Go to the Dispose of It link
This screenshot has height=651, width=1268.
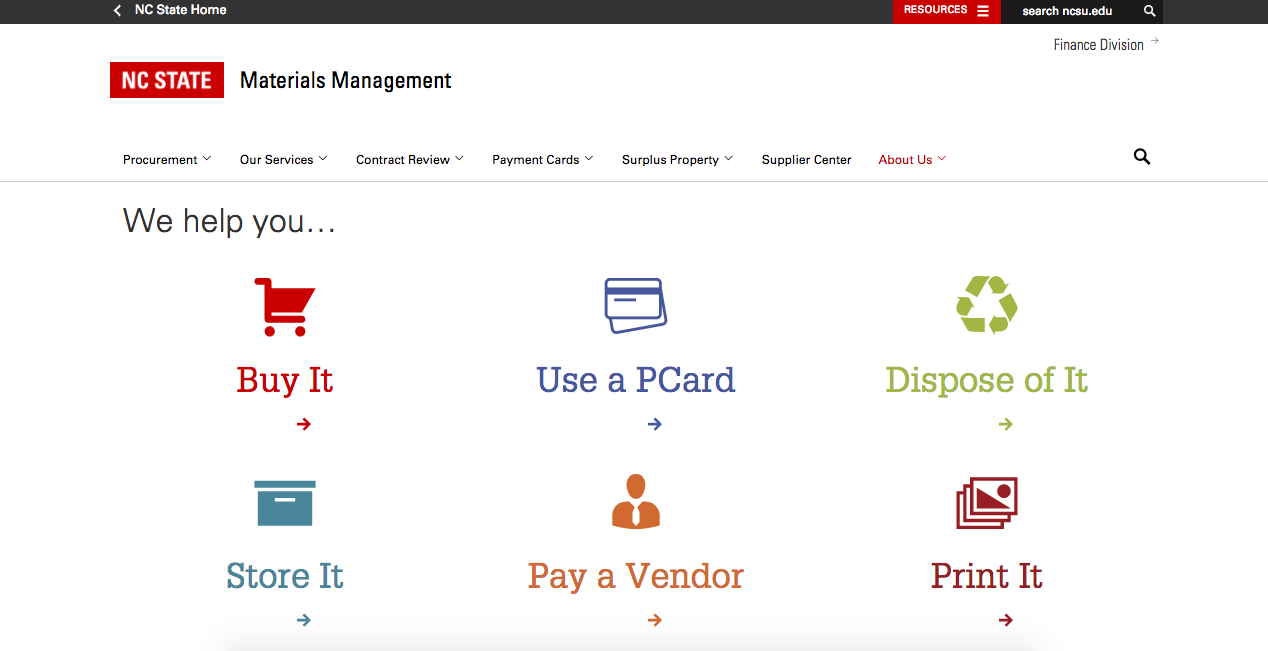click(986, 380)
